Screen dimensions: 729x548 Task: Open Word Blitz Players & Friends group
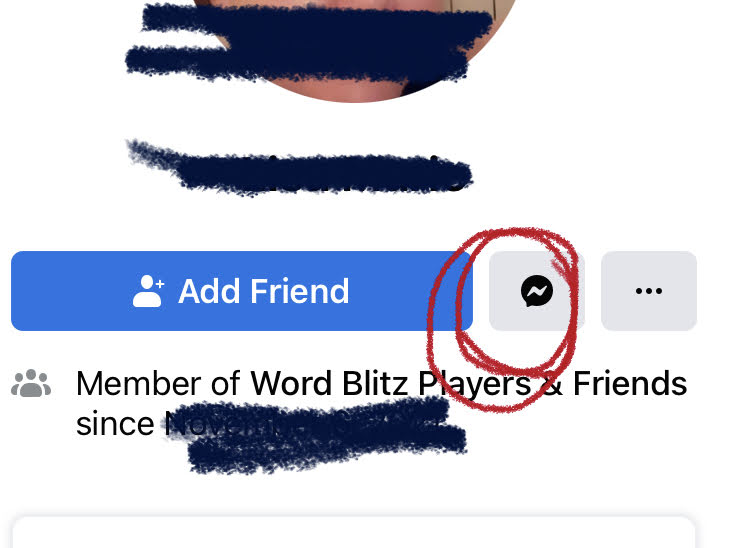coord(469,384)
